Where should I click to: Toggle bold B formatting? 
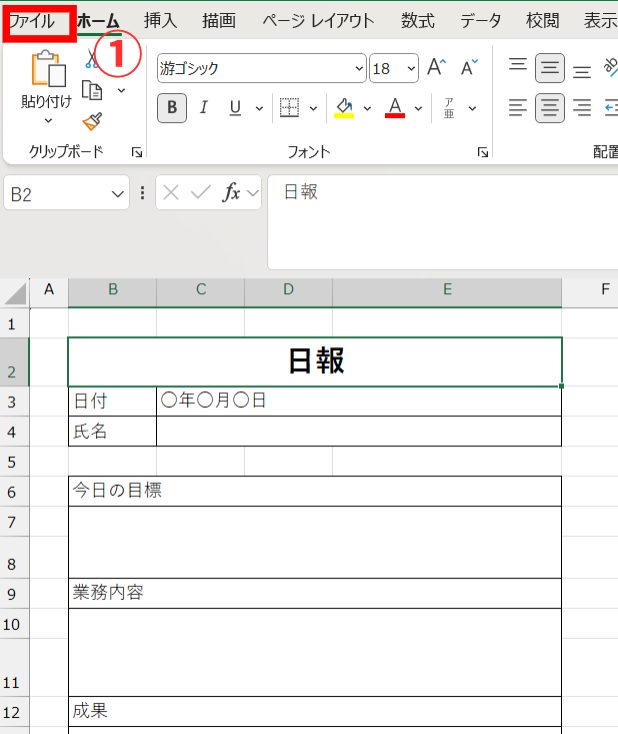pos(172,108)
